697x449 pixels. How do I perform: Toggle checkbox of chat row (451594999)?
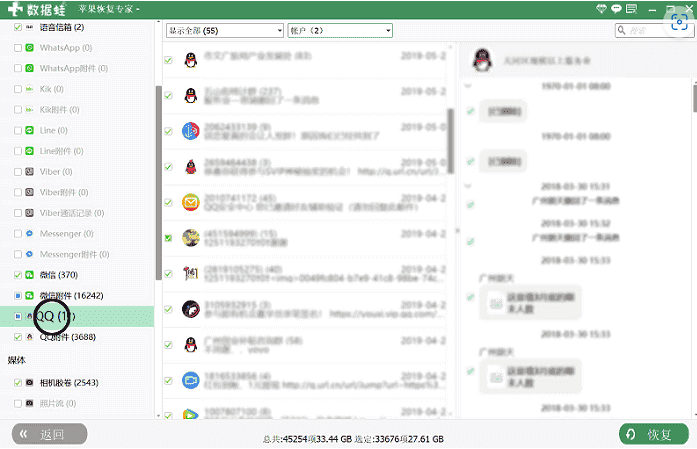coord(168,238)
